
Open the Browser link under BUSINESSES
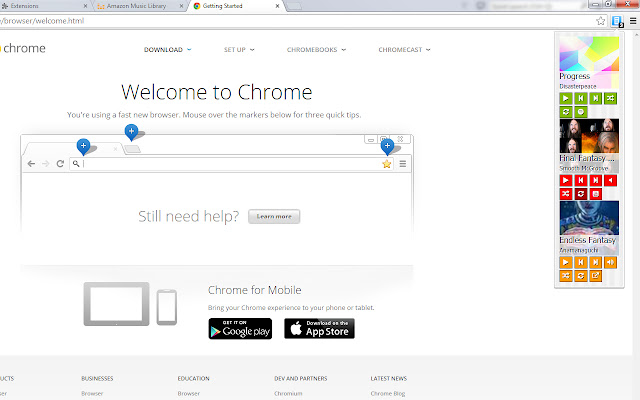click(92, 393)
